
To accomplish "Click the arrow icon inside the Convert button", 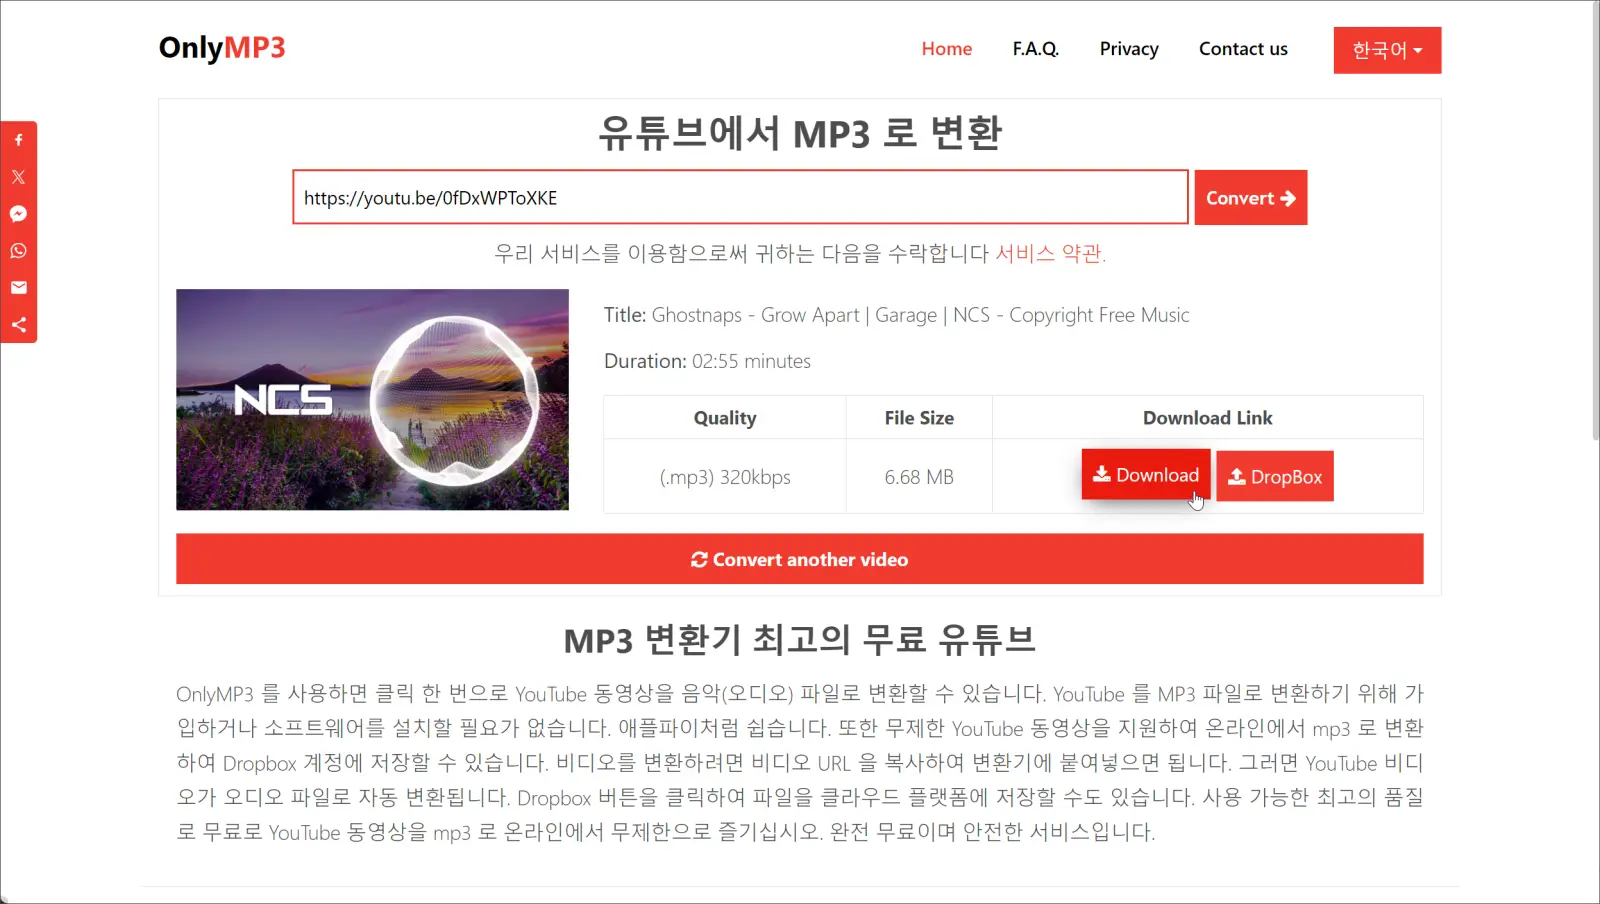I will click(x=1288, y=197).
